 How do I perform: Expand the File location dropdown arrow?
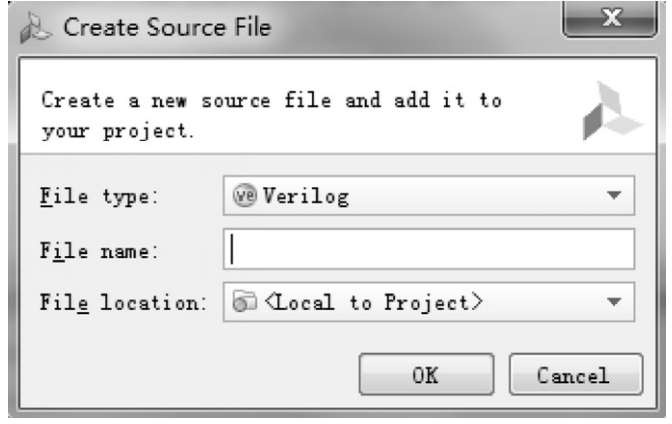tap(614, 301)
